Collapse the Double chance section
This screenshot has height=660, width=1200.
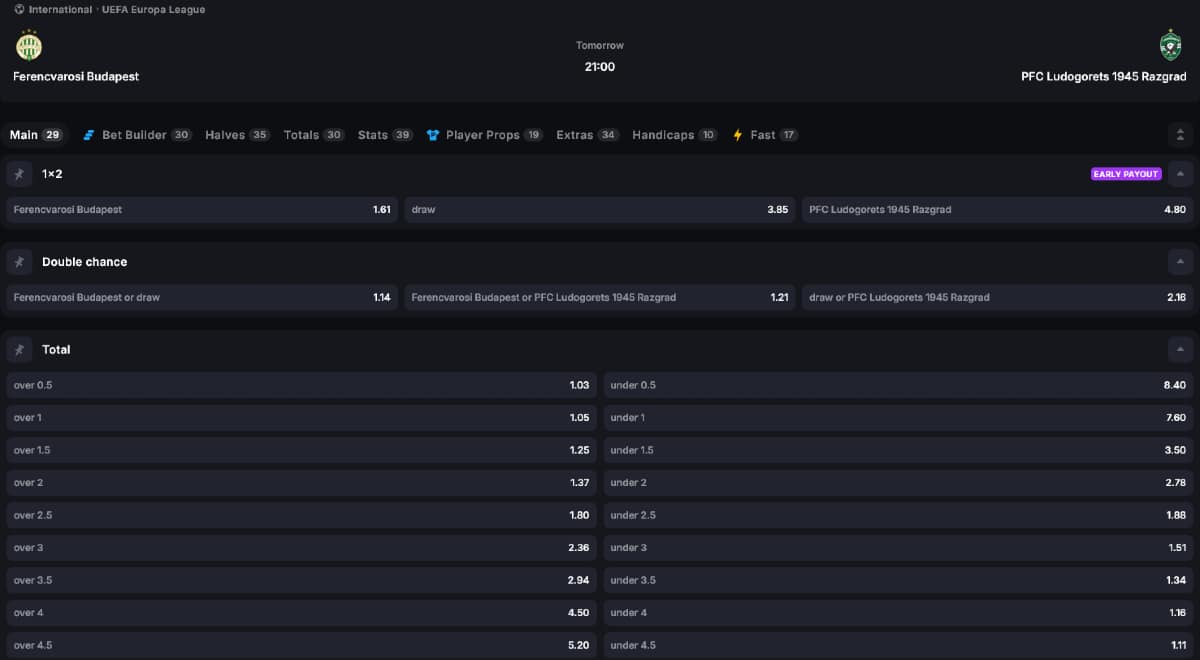[1180, 262]
